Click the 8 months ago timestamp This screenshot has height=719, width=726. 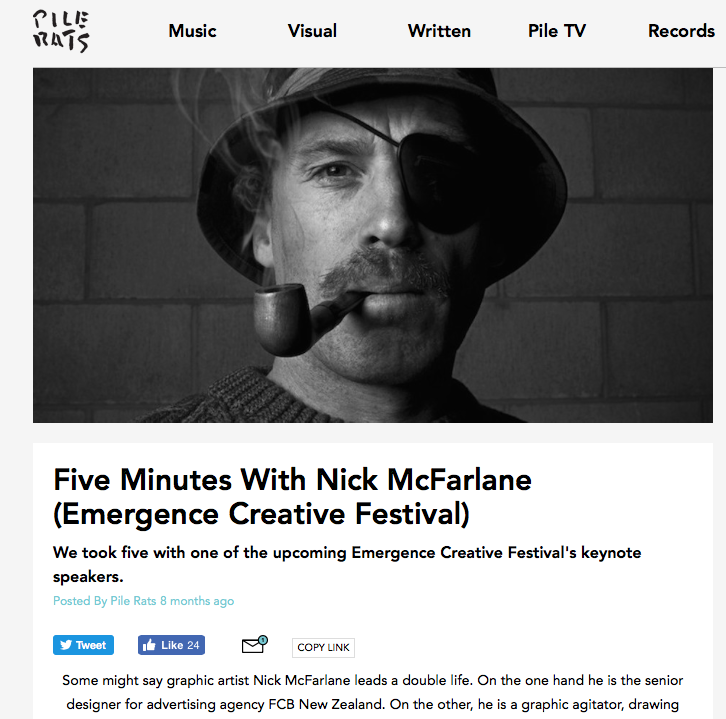(197, 601)
